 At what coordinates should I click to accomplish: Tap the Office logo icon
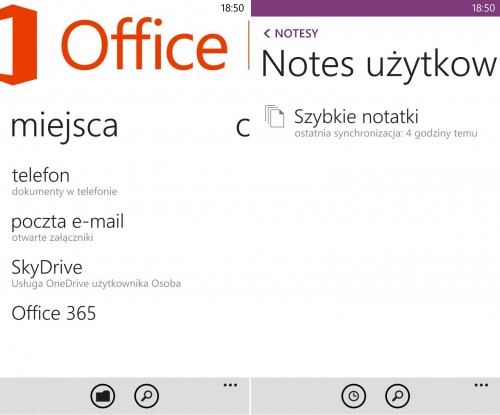(x=18, y=45)
